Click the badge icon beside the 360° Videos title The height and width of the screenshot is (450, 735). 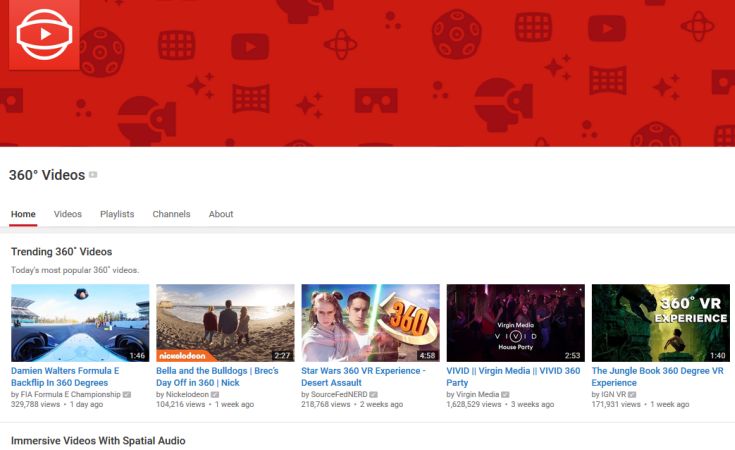[93, 175]
